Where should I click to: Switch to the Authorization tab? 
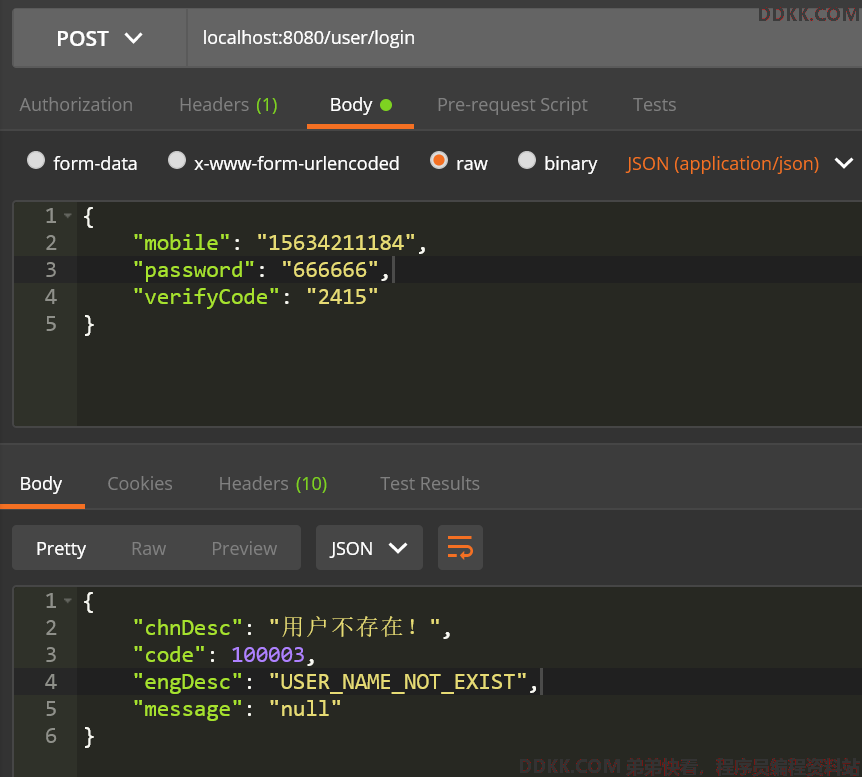click(76, 105)
